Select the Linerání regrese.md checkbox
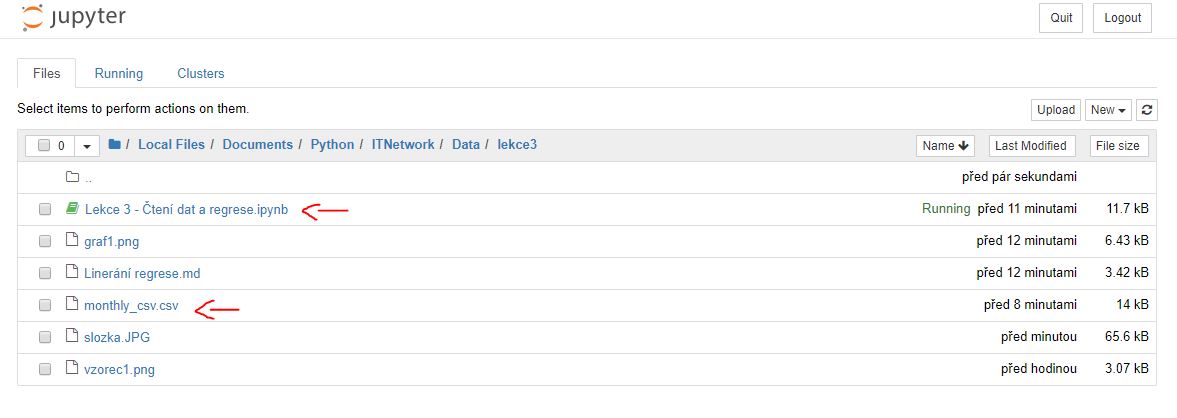Viewport: 1177px width, 418px height. point(45,273)
